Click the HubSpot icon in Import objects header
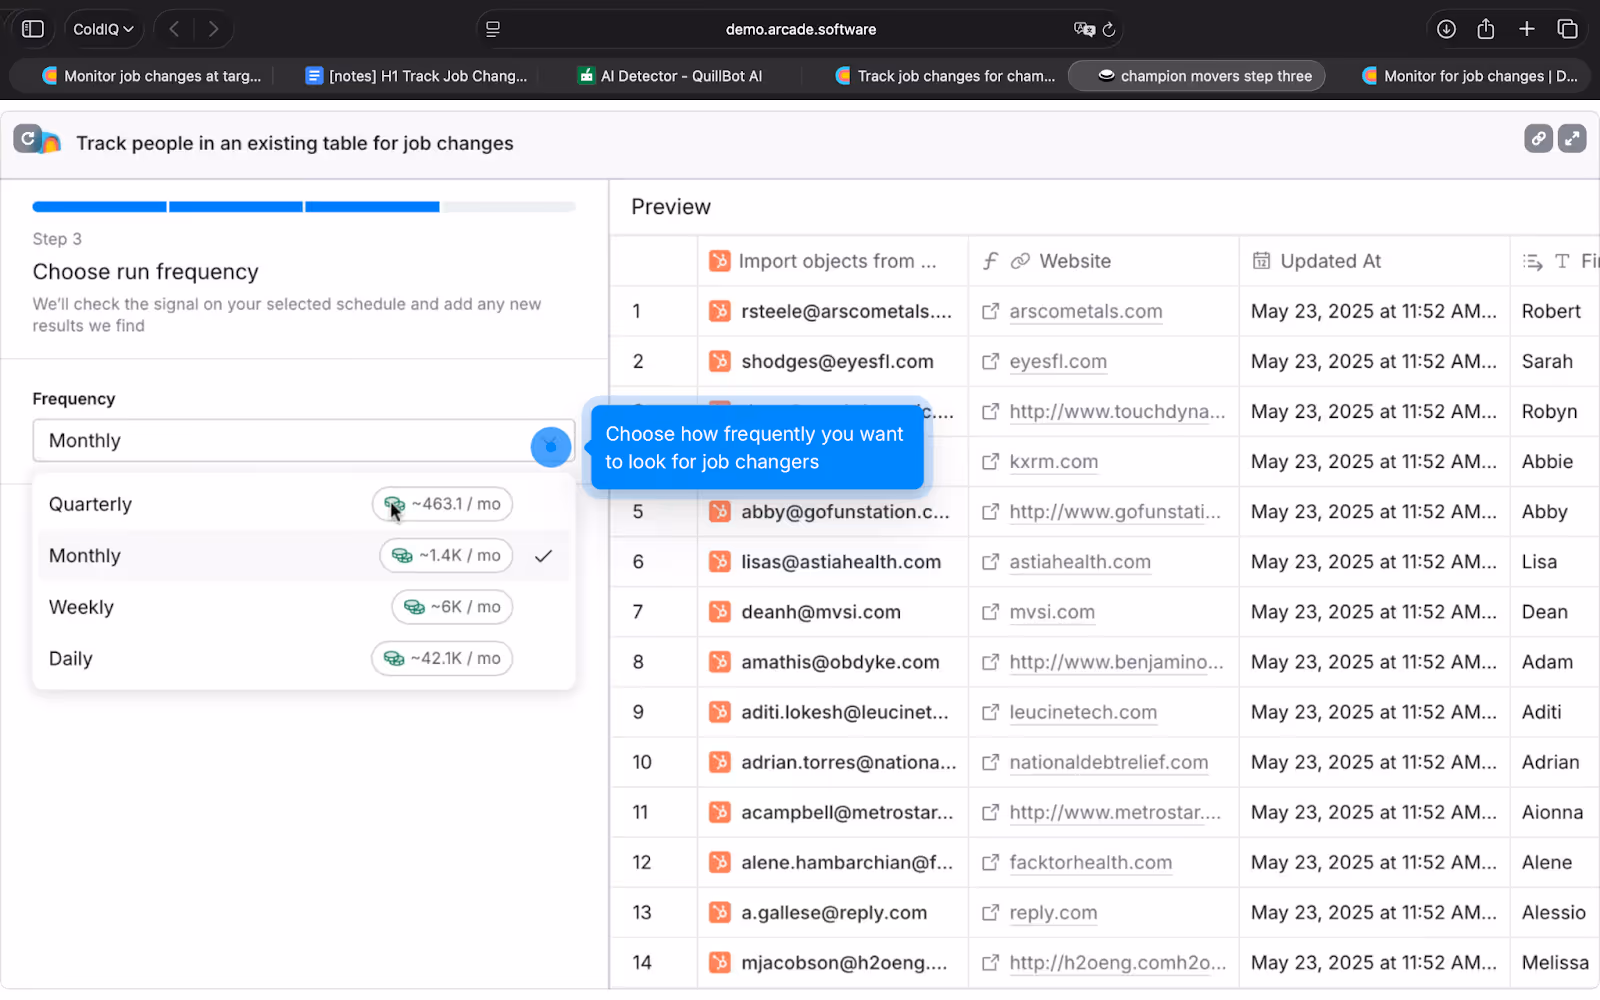Image resolution: width=1600 pixels, height=1000 pixels. pyautogui.click(x=719, y=261)
